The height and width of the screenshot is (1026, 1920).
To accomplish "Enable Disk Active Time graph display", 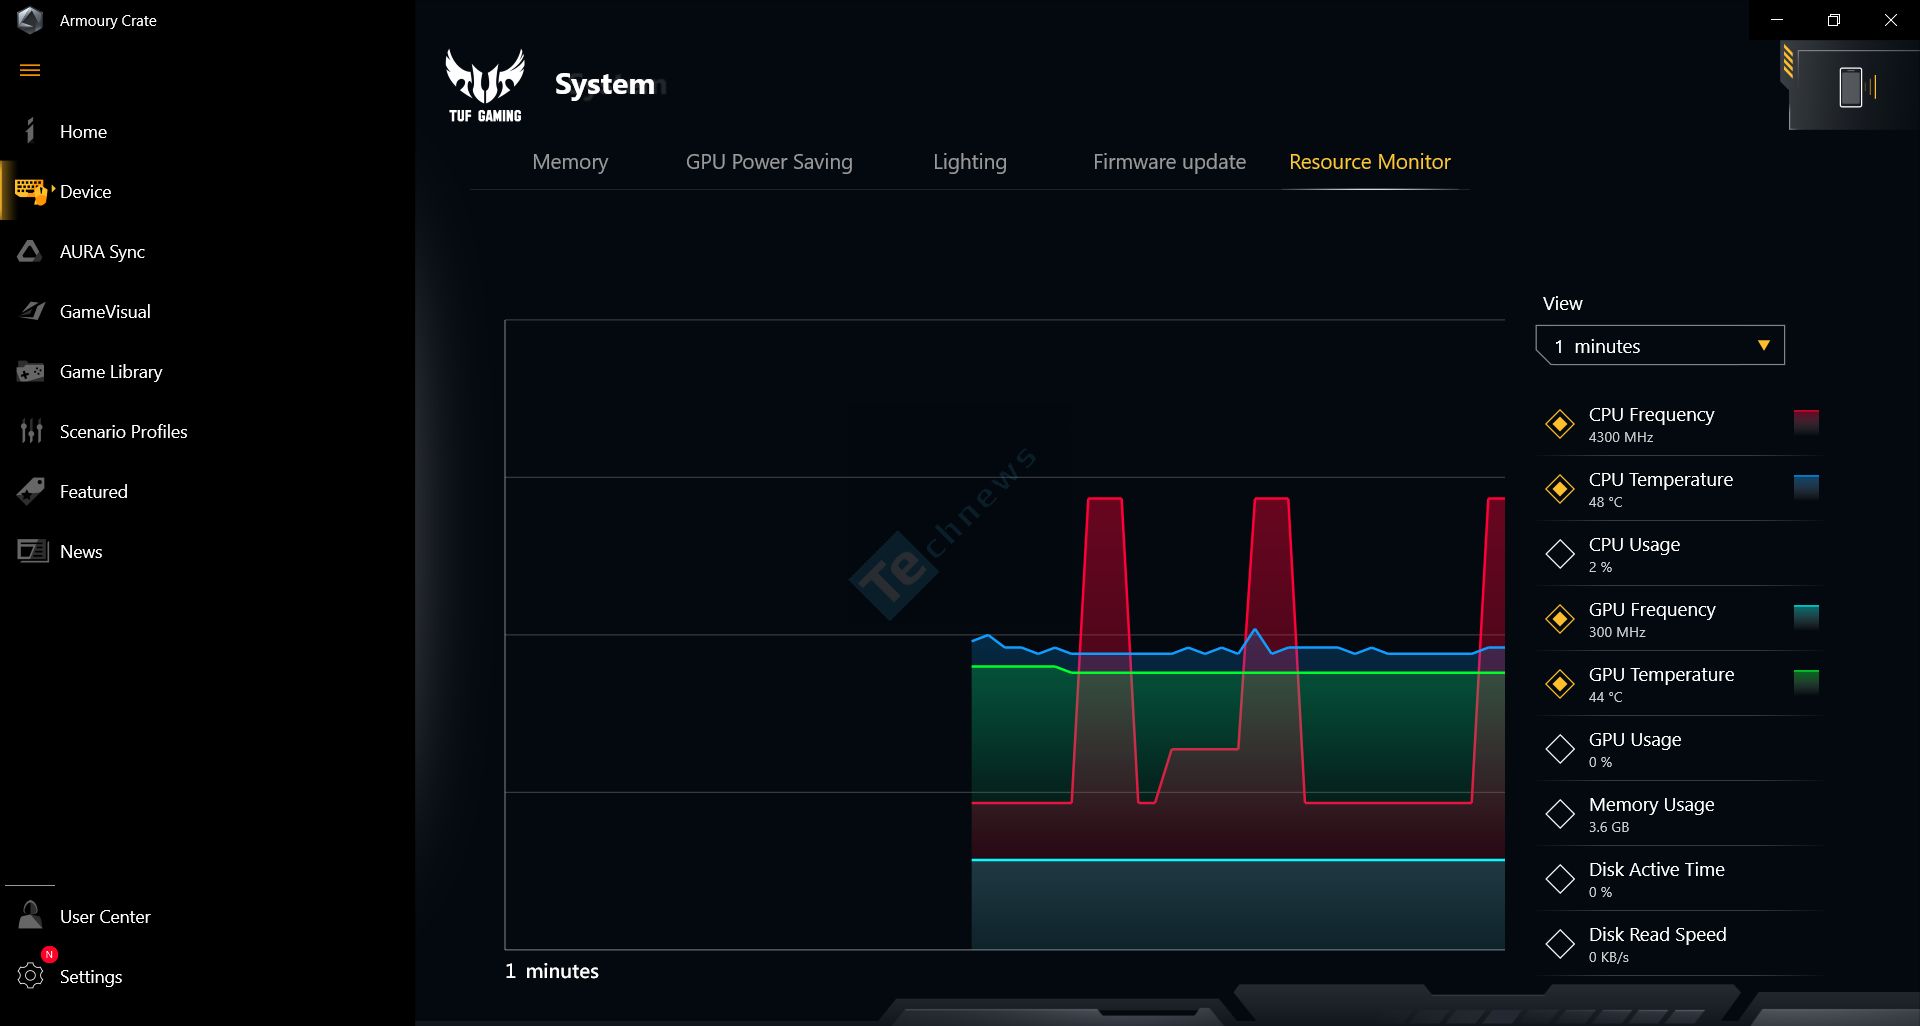I will 1560,879.
